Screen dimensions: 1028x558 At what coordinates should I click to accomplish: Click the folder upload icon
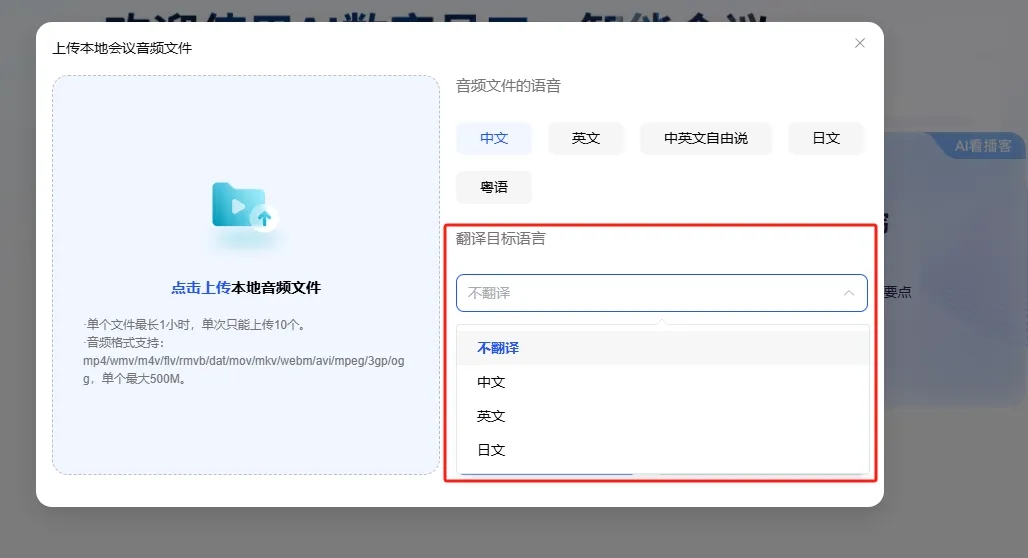pyautogui.click(x=245, y=207)
